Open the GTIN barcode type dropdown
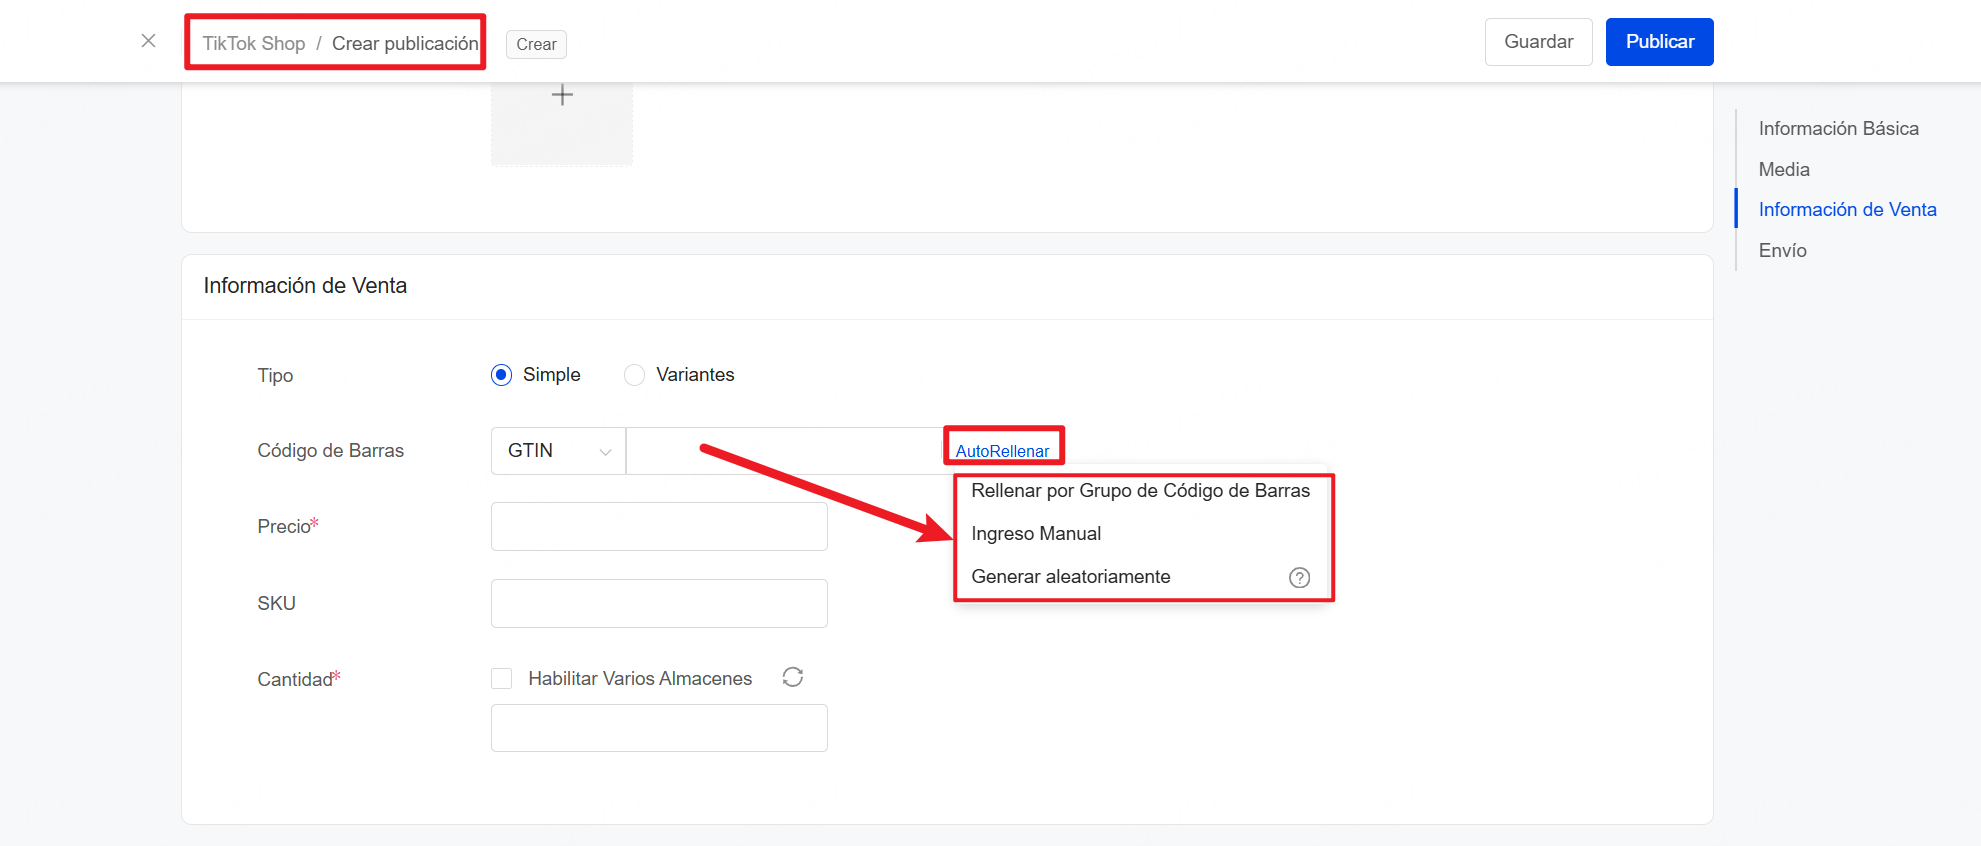 coord(558,451)
